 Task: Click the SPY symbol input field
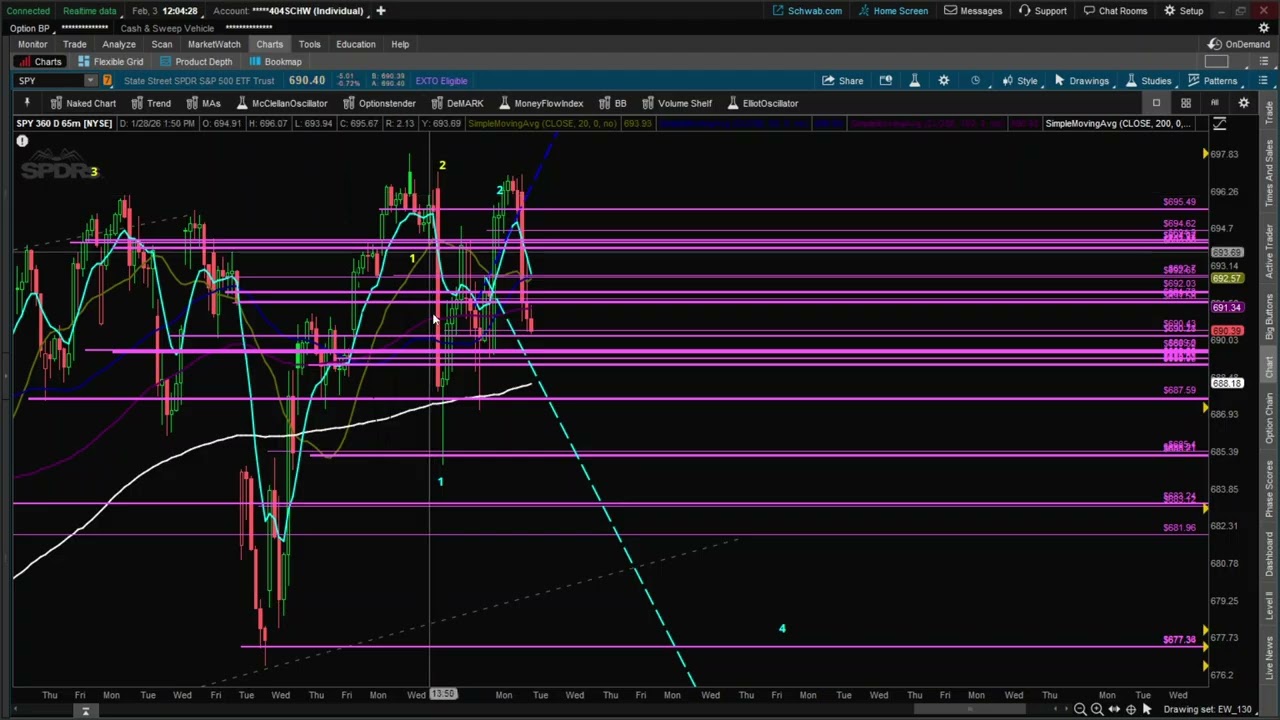tap(48, 81)
